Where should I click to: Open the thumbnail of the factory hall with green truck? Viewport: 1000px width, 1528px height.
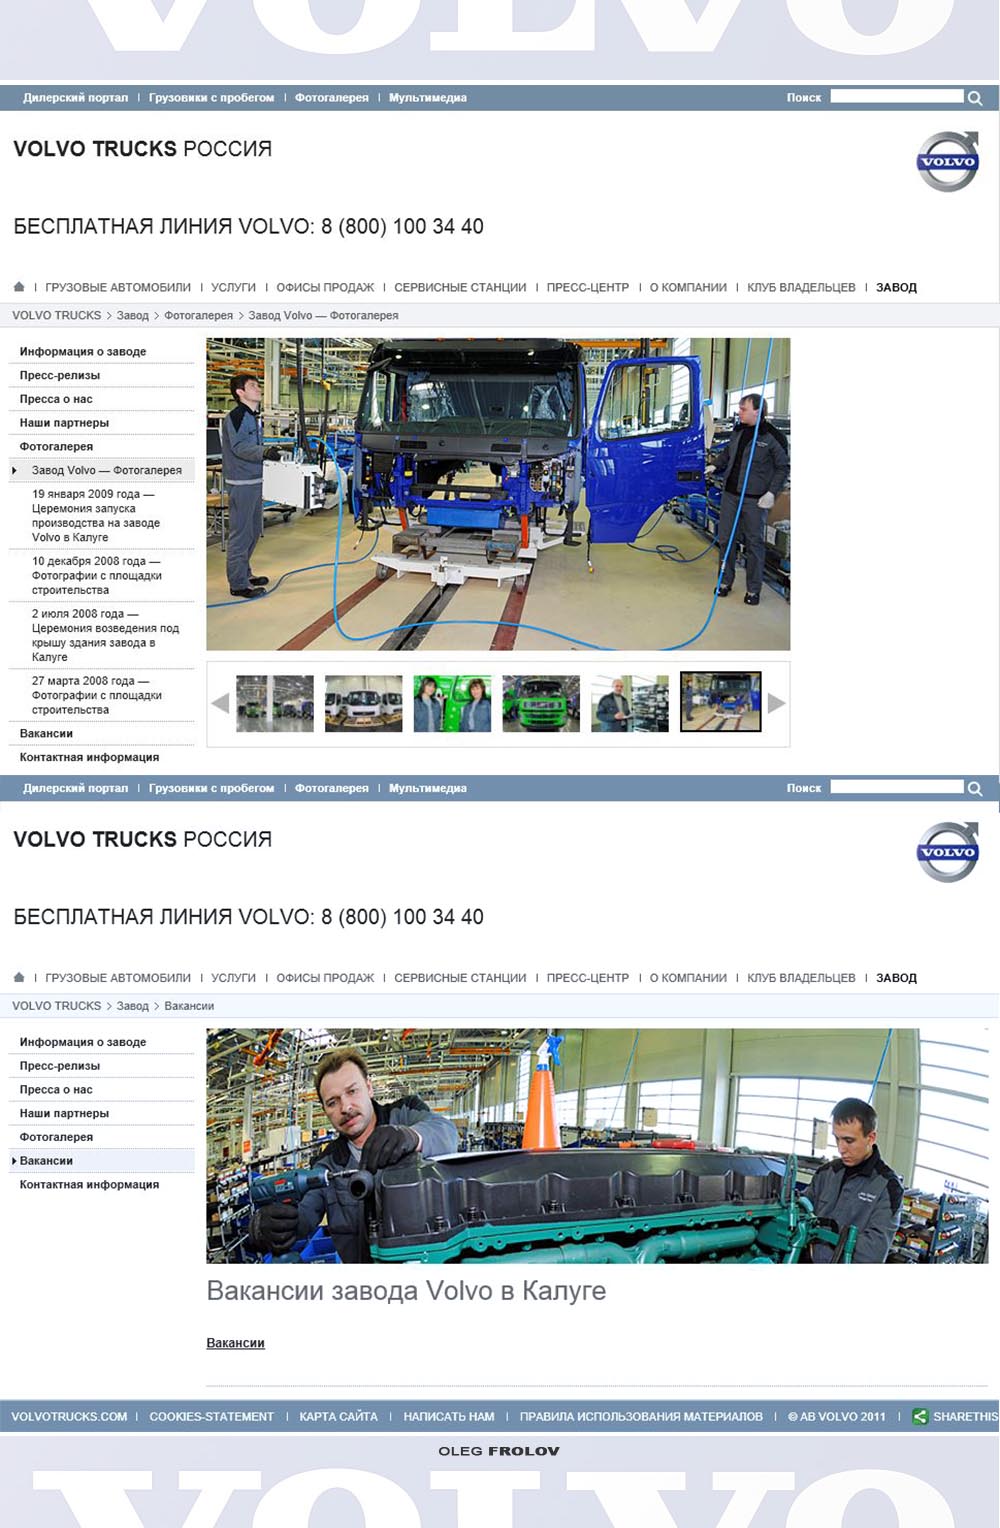[x=275, y=703]
